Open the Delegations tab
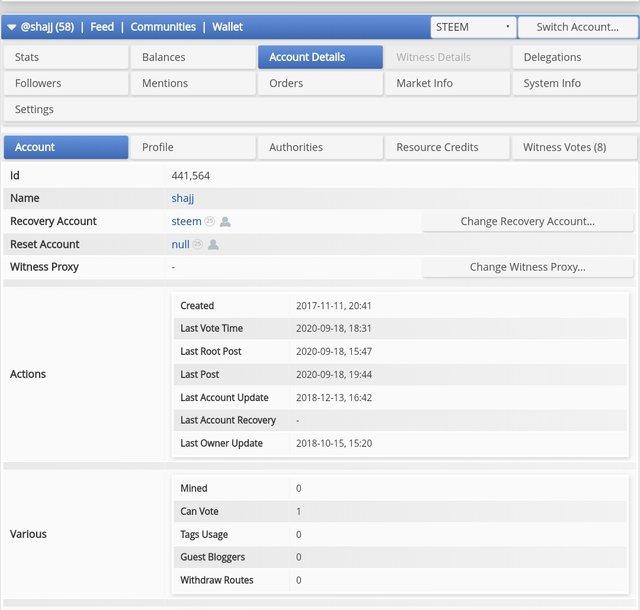Screen dimensions: 640x610 coord(575,57)
